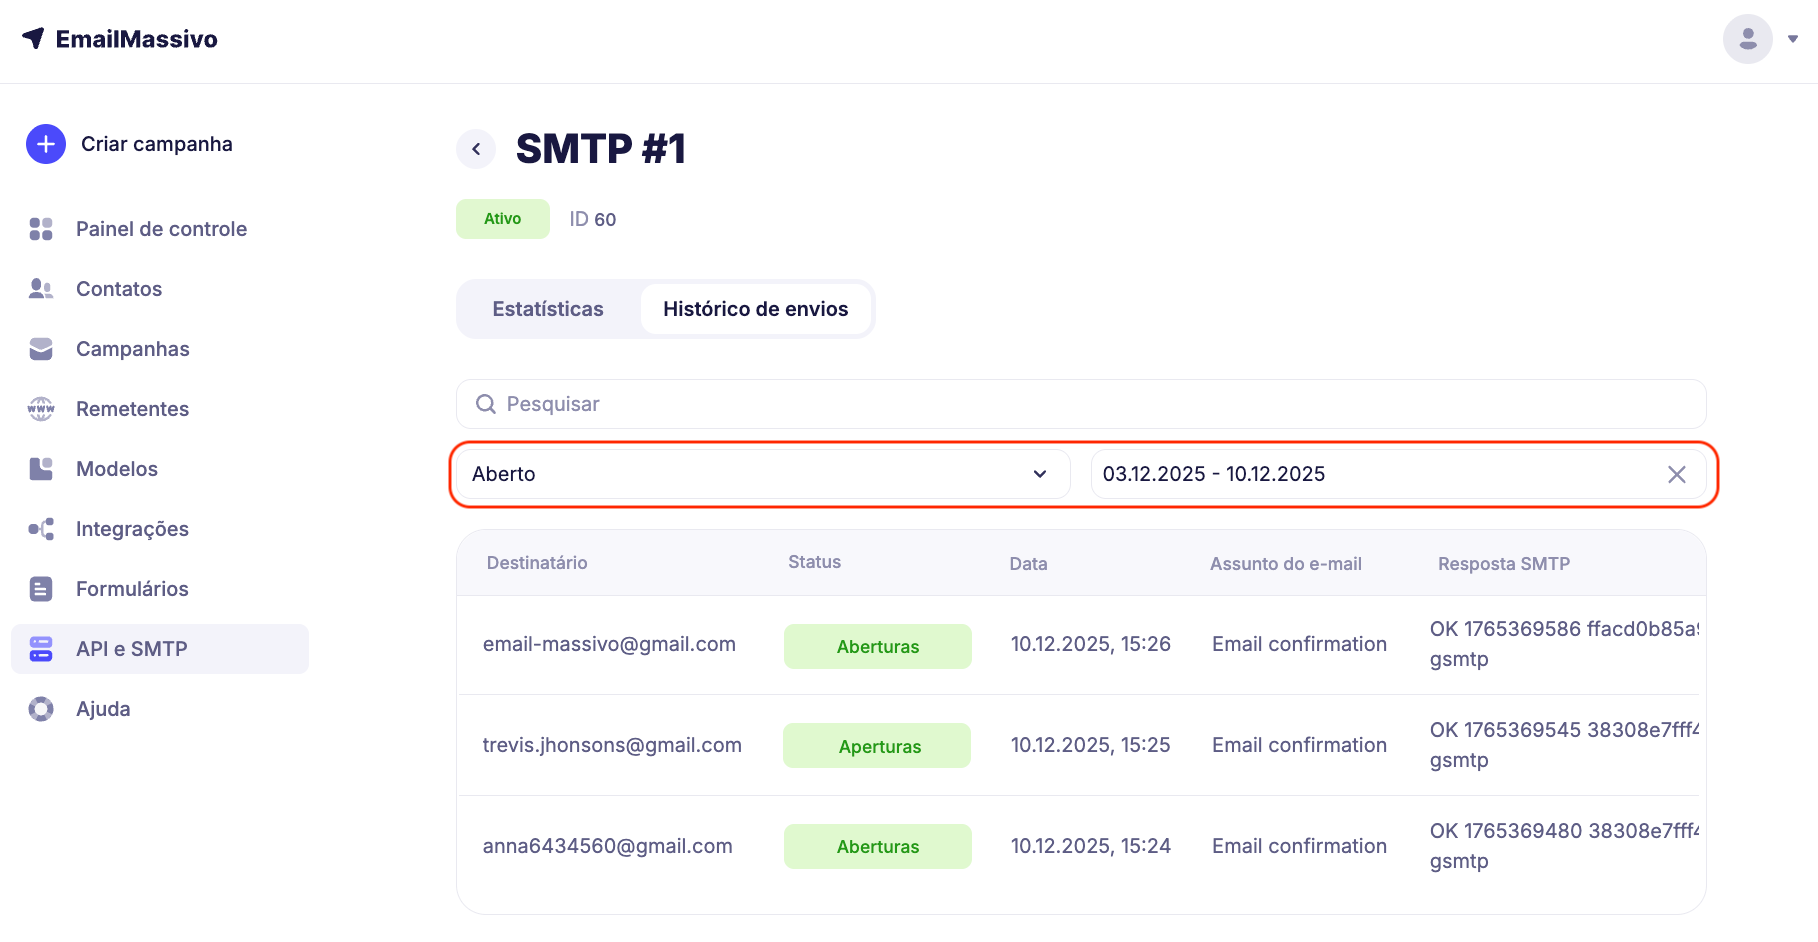The height and width of the screenshot is (942, 1818).
Task: Open Painel de controle grid icon
Action: (x=41, y=229)
